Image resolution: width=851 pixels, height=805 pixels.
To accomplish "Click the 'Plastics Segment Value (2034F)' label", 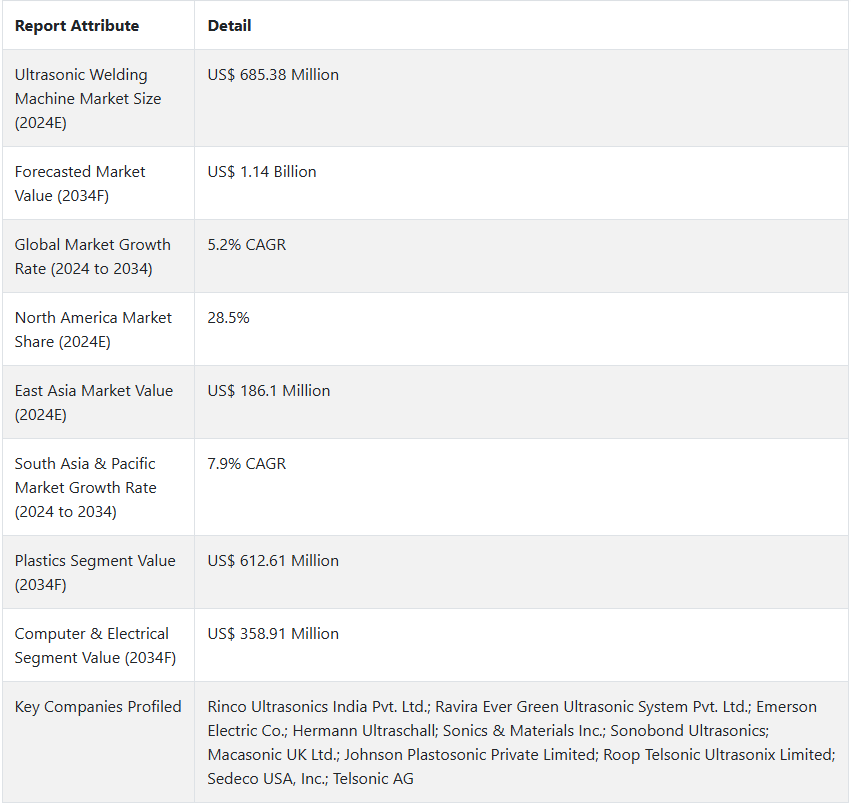I will pyautogui.click(x=94, y=572).
